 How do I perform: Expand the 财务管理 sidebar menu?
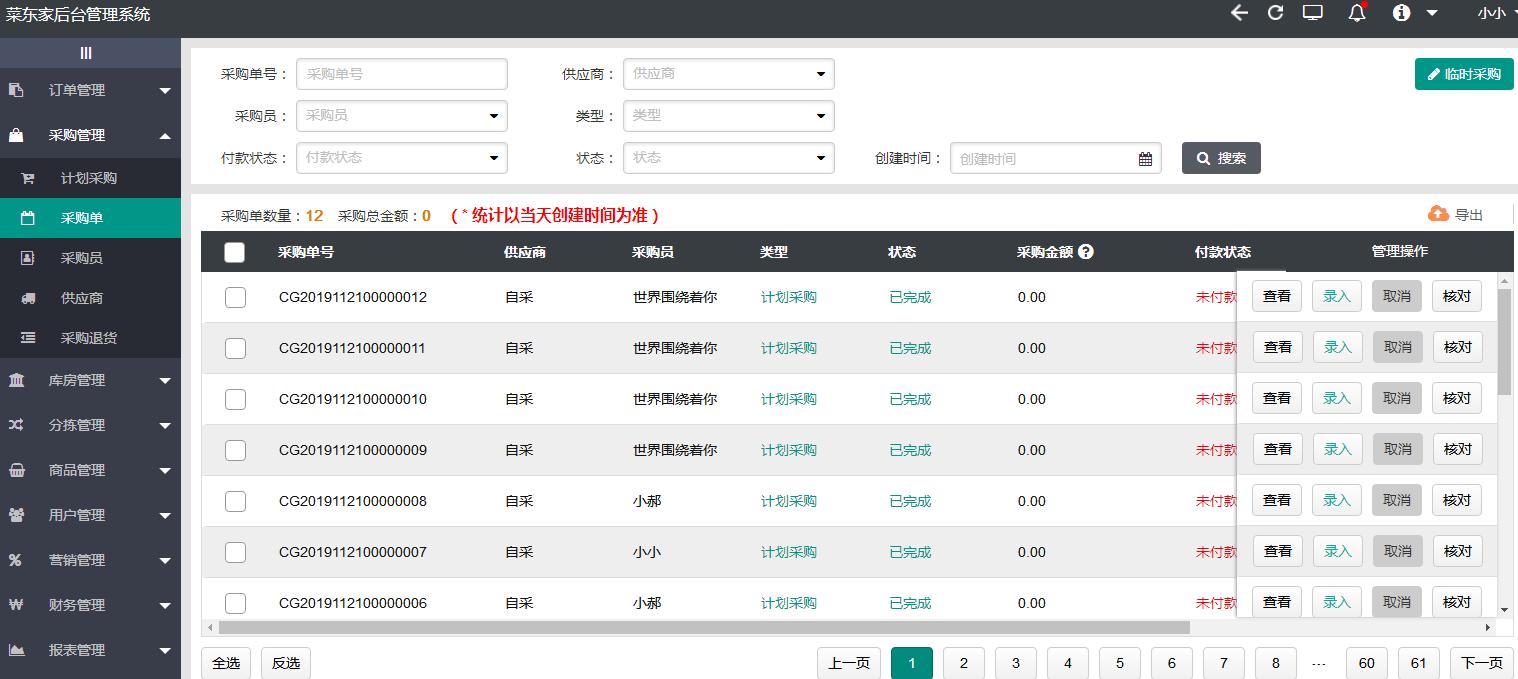[90, 604]
